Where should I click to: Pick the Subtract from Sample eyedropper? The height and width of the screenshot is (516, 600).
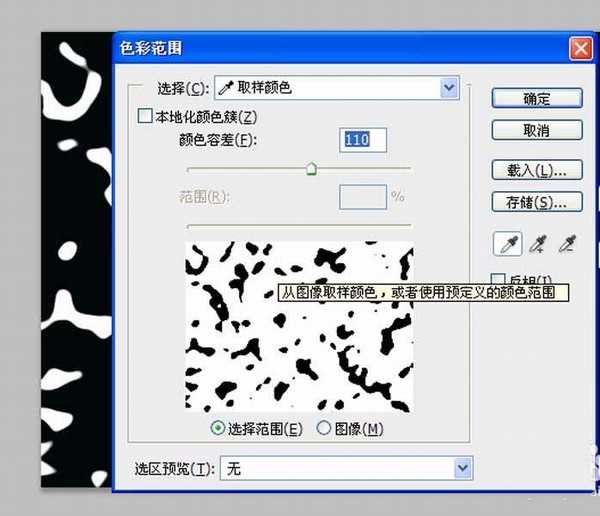[567, 243]
